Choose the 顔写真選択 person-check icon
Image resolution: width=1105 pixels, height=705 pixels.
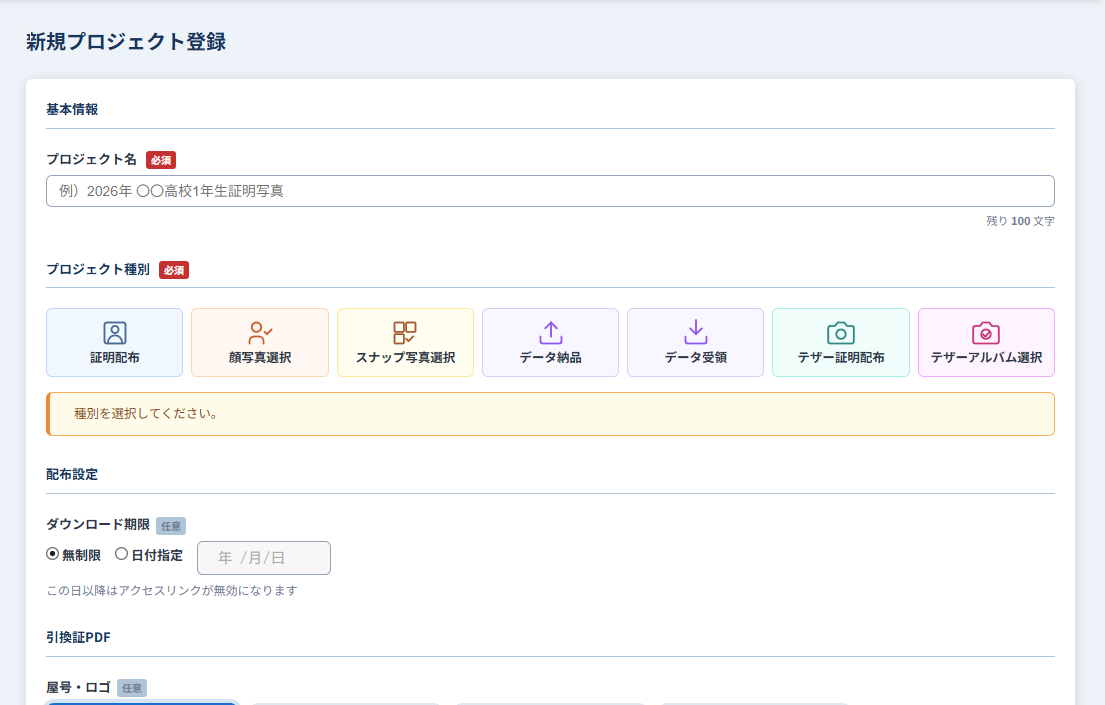point(260,333)
